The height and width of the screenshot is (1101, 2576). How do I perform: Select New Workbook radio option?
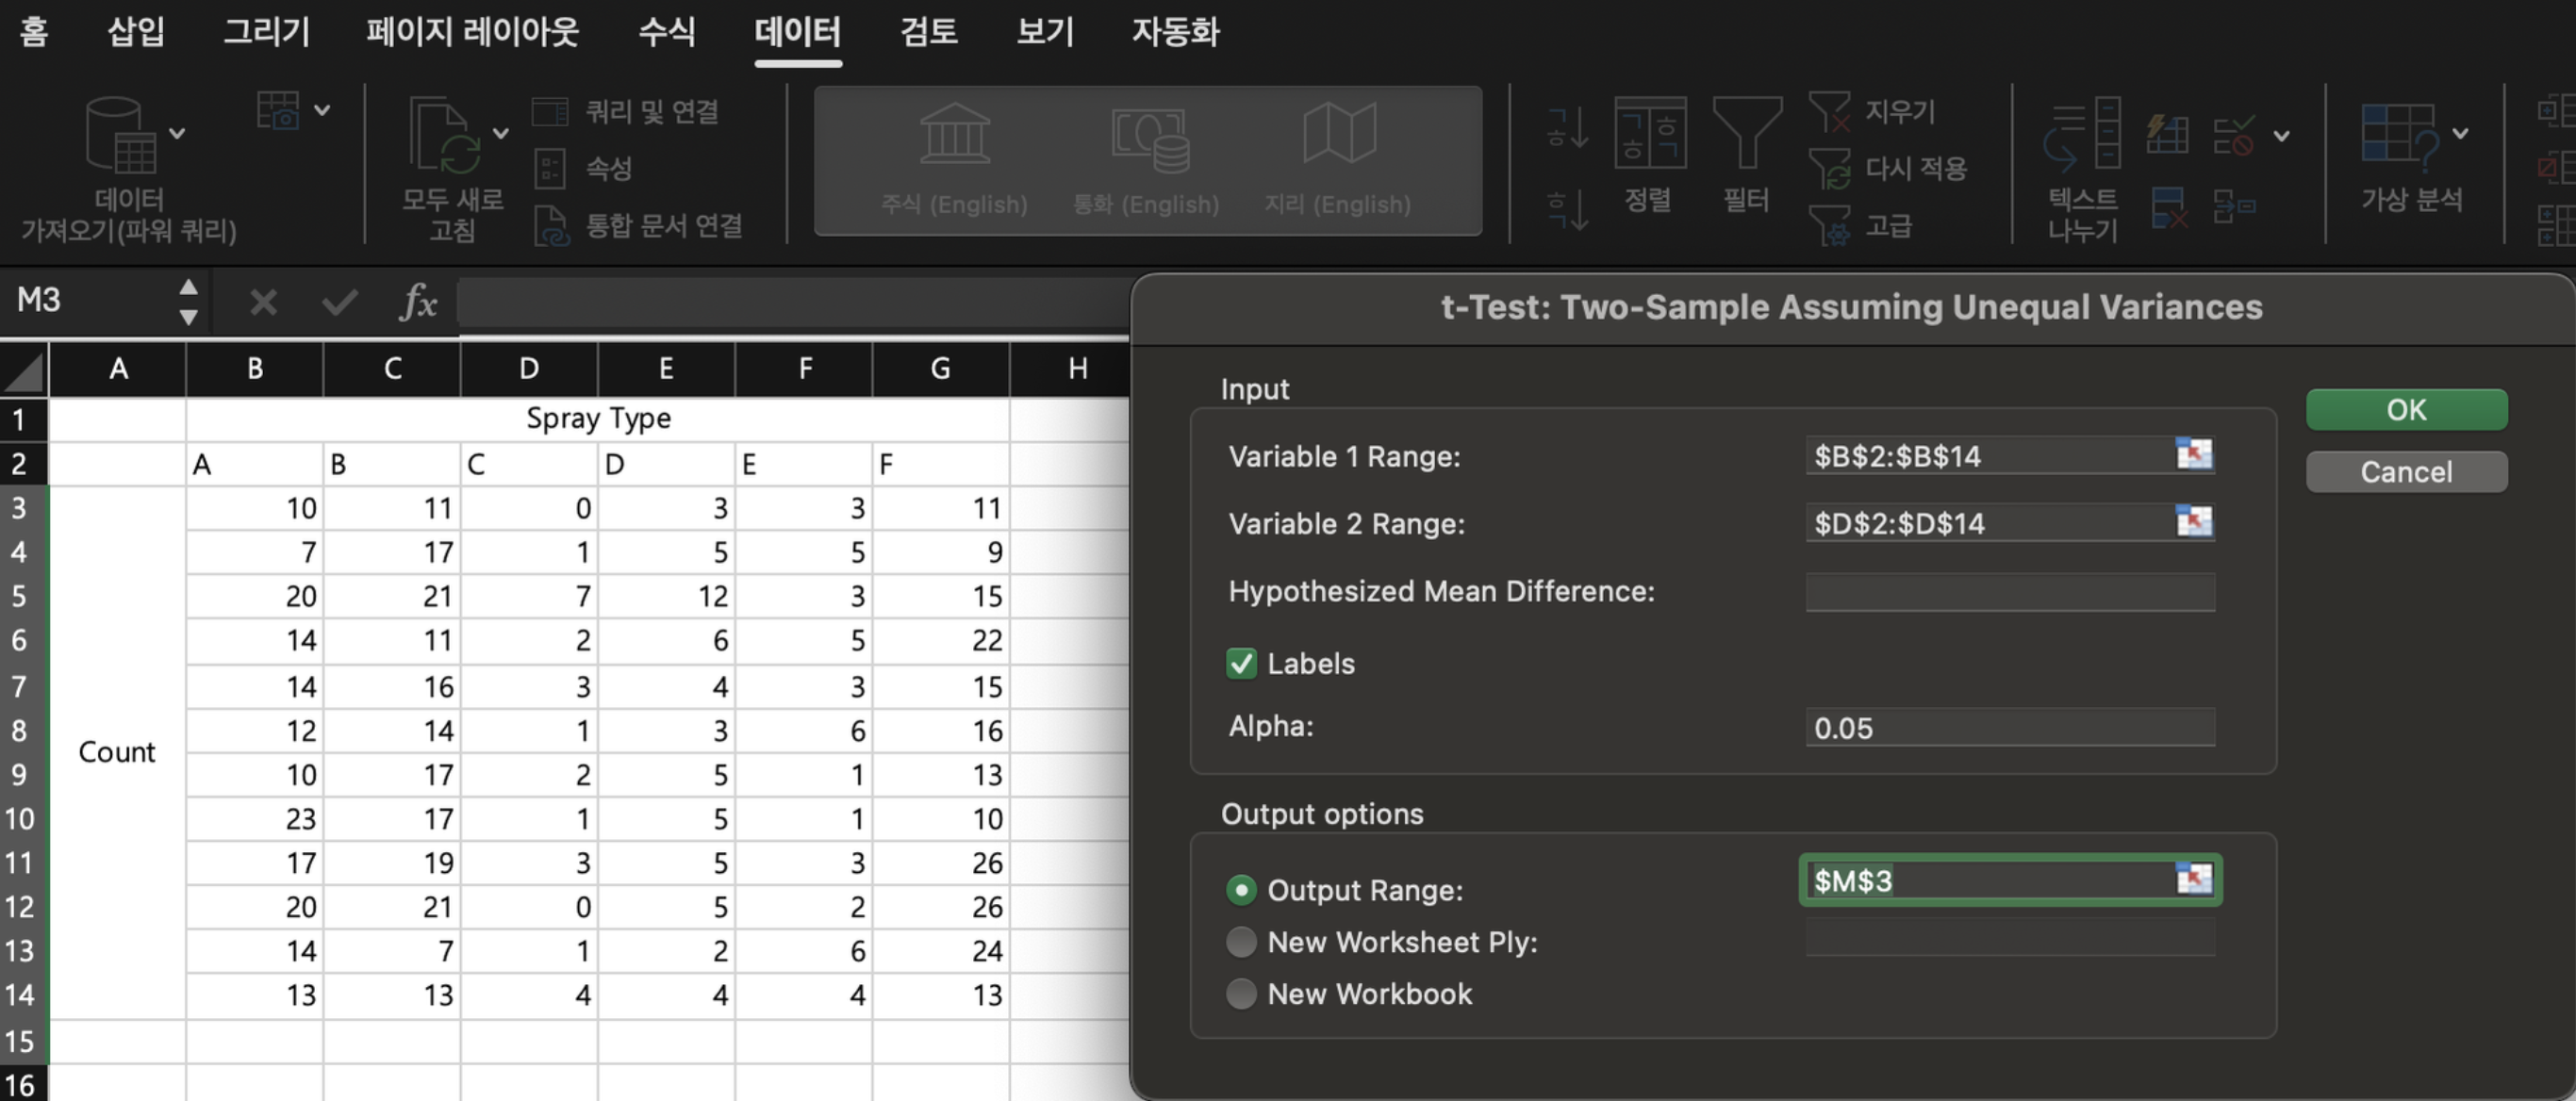click(1241, 994)
